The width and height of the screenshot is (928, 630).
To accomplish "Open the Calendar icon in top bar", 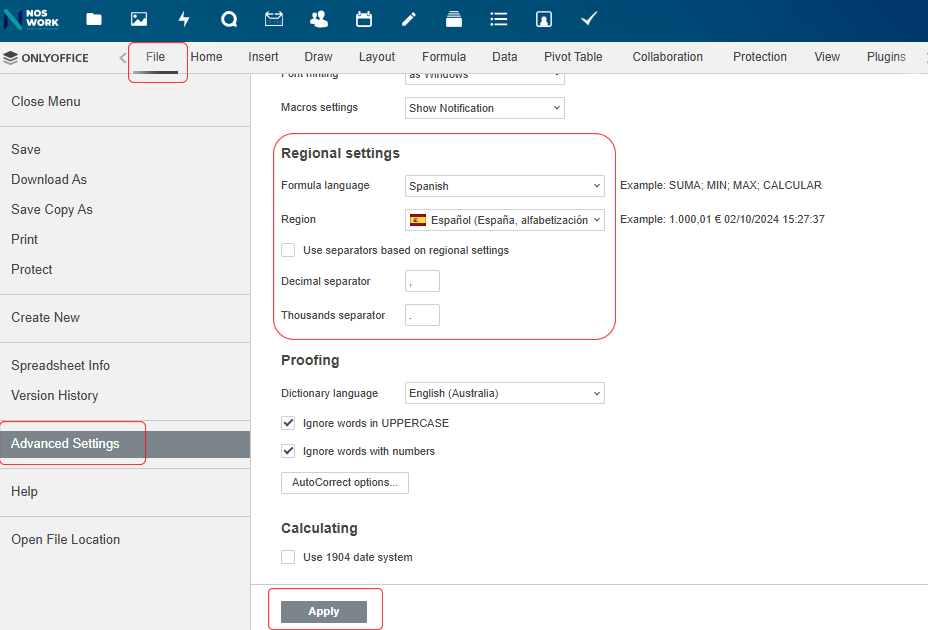I will coord(364,20).
